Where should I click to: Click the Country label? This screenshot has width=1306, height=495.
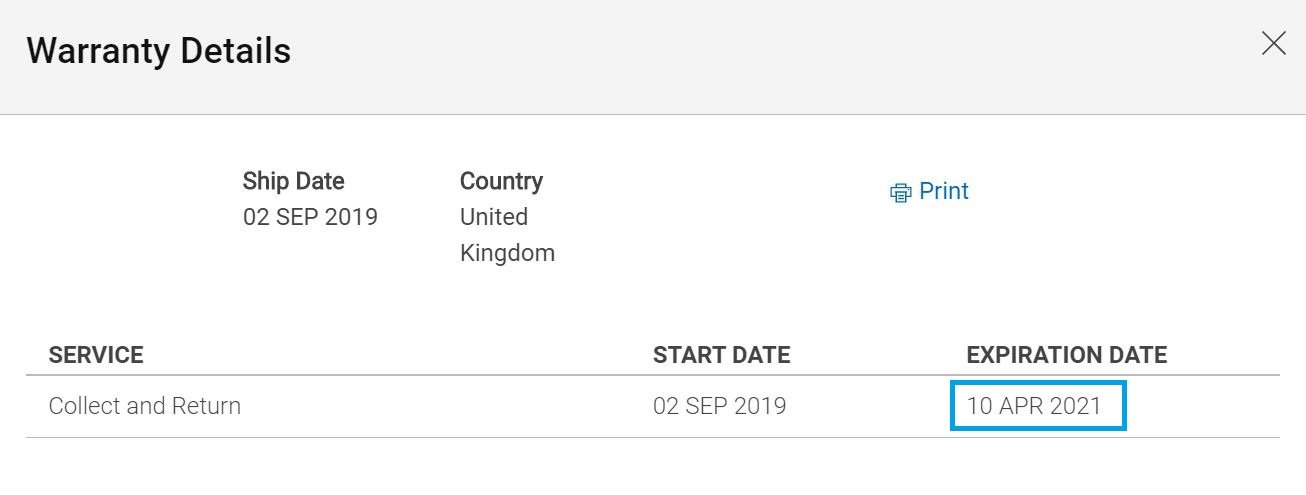click(x=501, y=181)
